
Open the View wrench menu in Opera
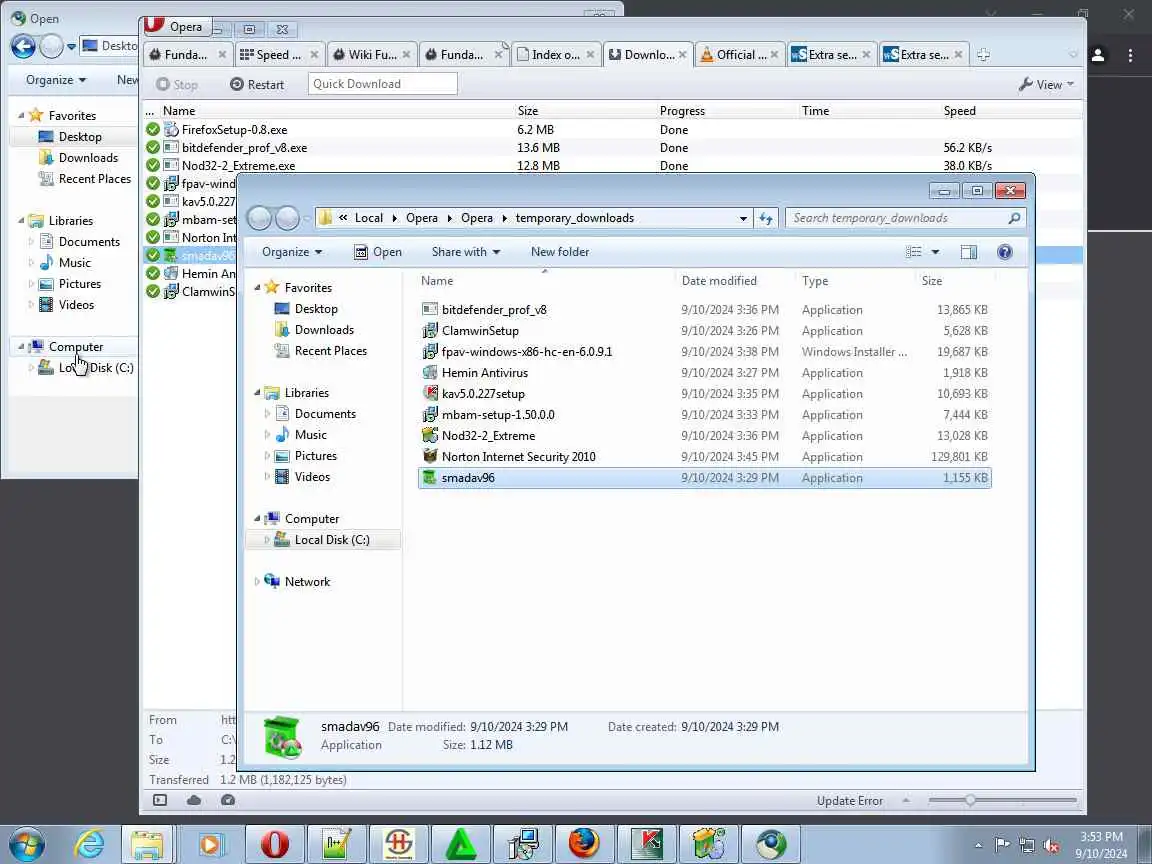[1046, 84]
